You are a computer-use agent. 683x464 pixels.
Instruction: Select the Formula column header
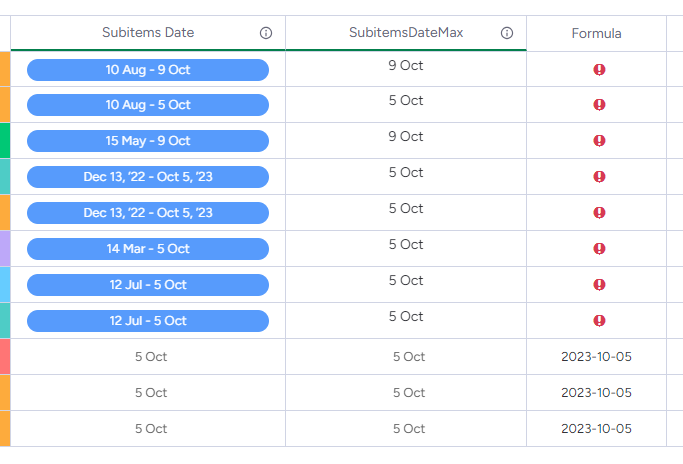[x=596, y=34]
